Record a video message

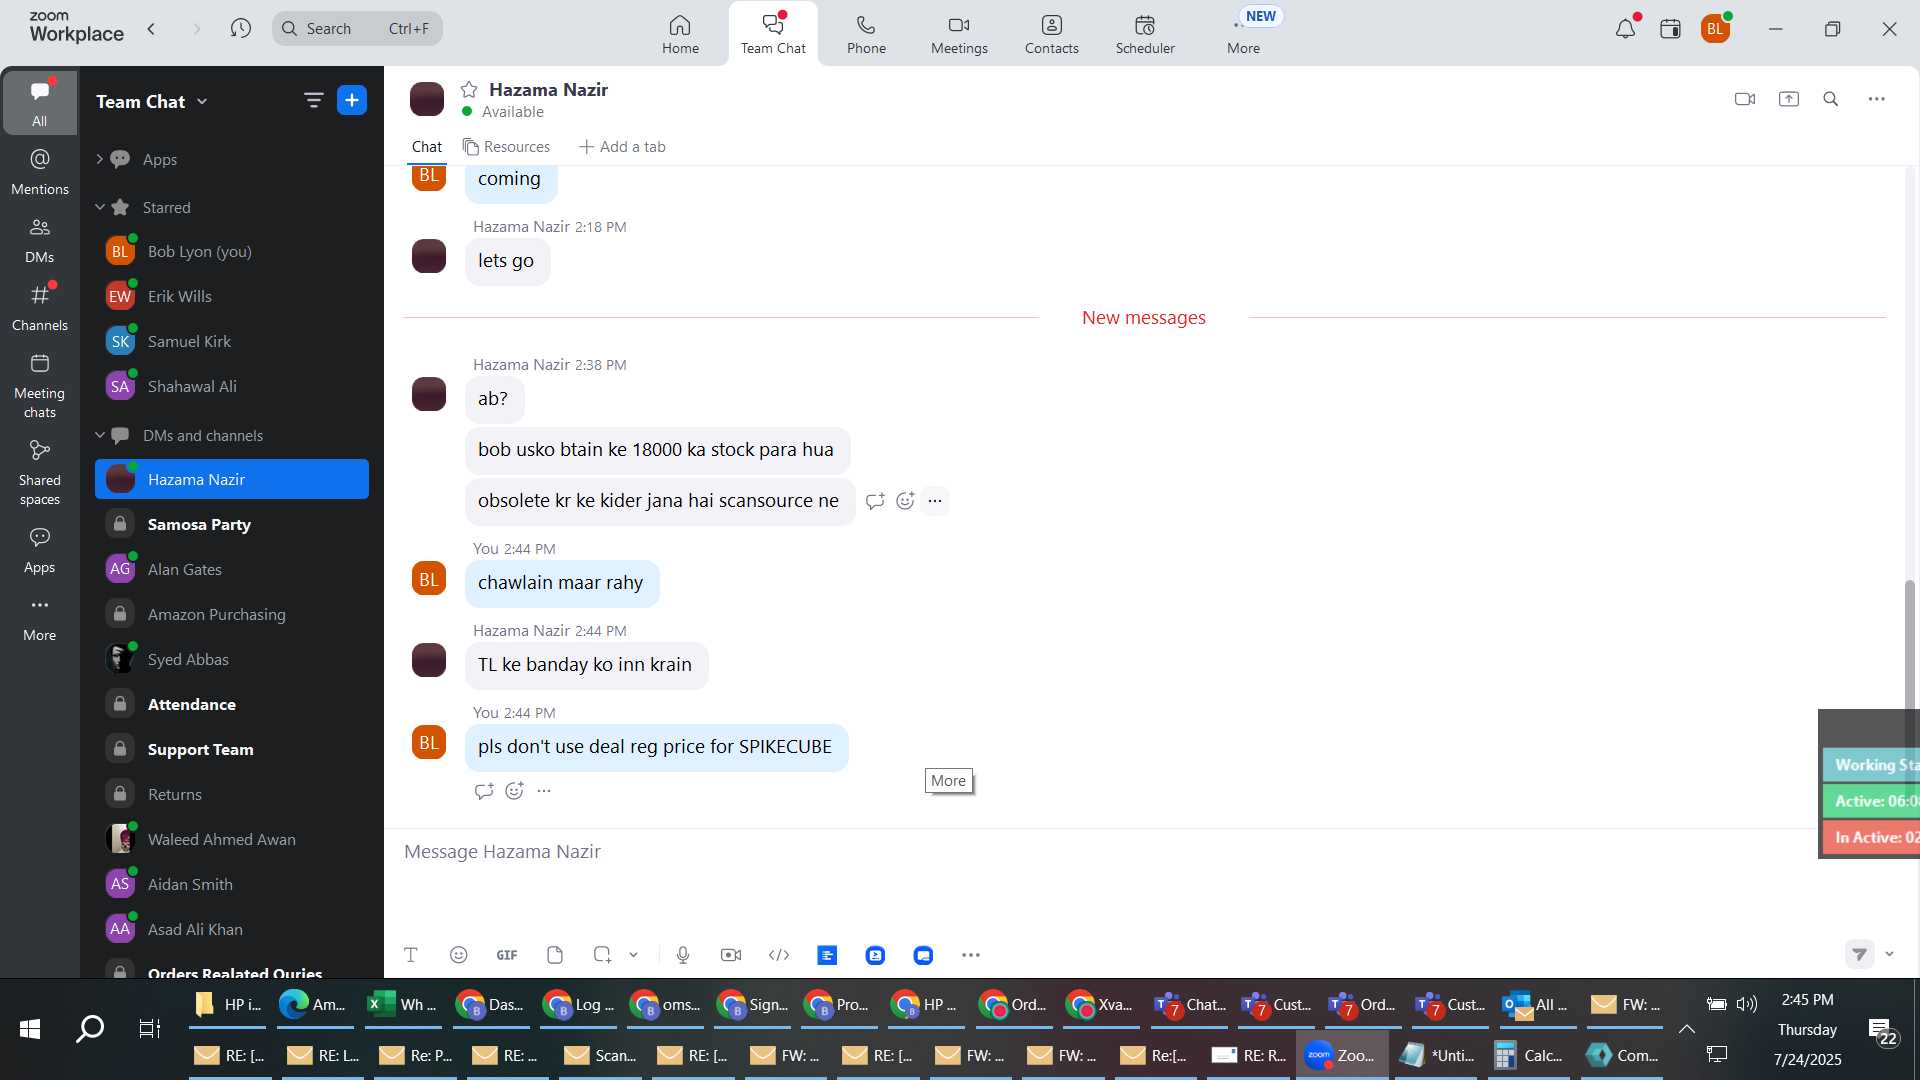pyautogui.click(x=731, y=955)
